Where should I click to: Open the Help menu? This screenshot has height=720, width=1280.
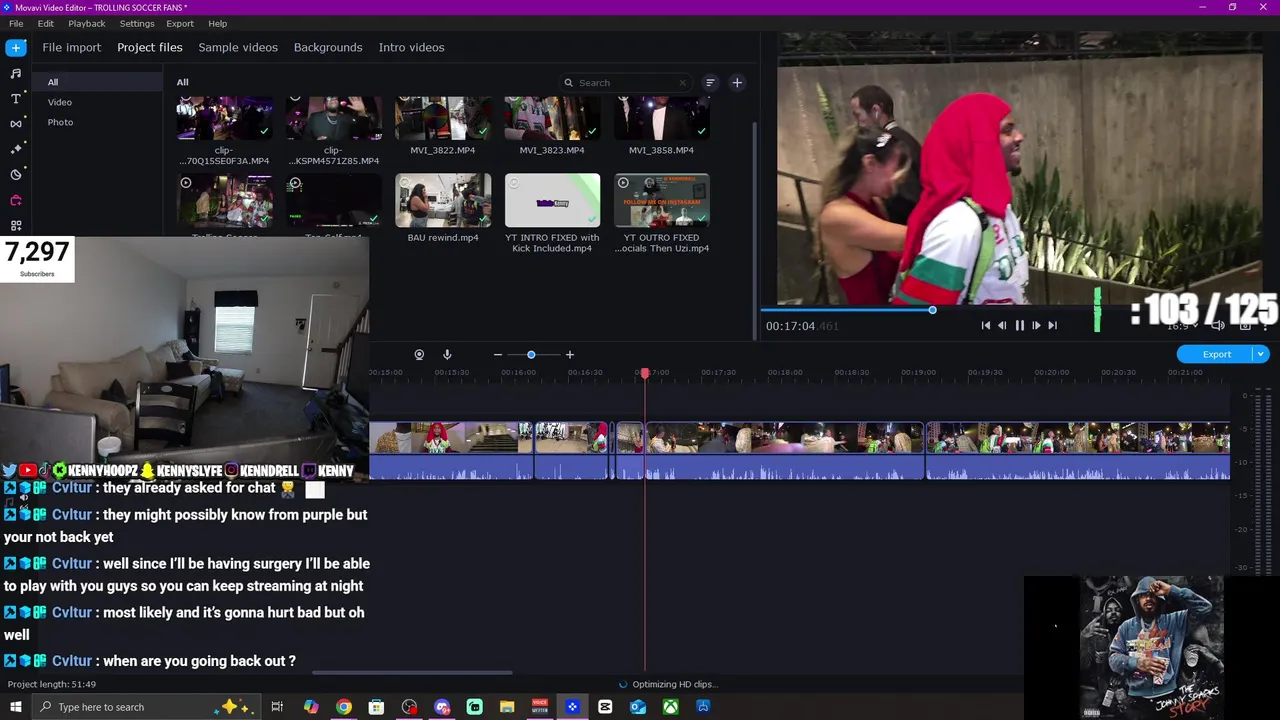pos(218,23)
